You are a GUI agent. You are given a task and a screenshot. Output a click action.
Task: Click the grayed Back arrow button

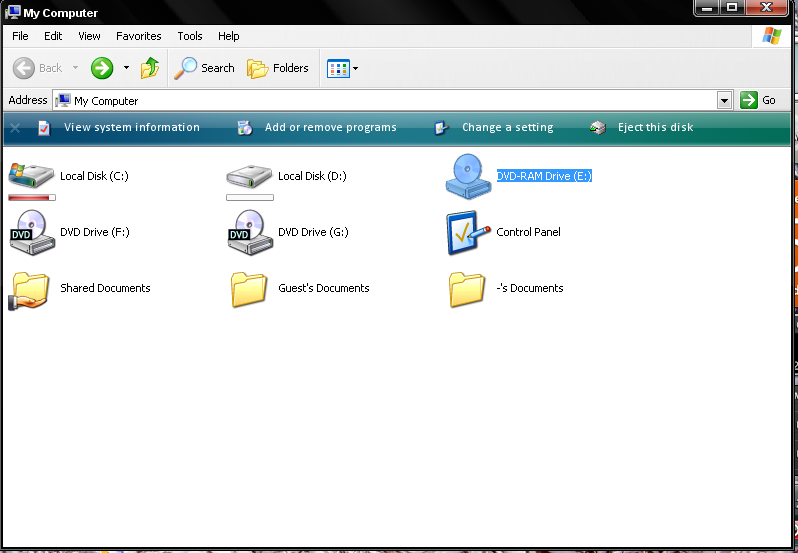pos(23,68)
